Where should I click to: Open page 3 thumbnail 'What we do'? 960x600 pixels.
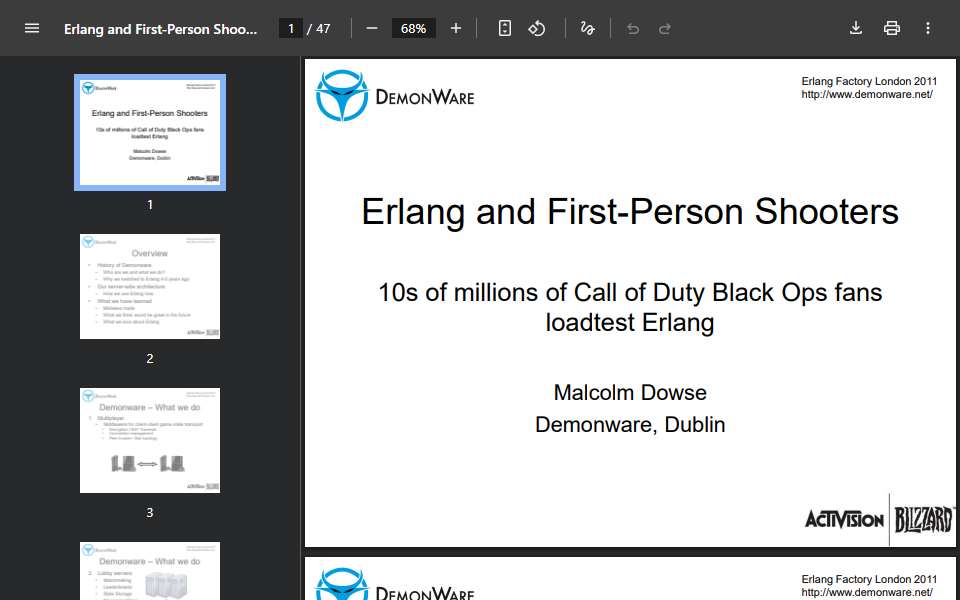(x=150, y=440)
